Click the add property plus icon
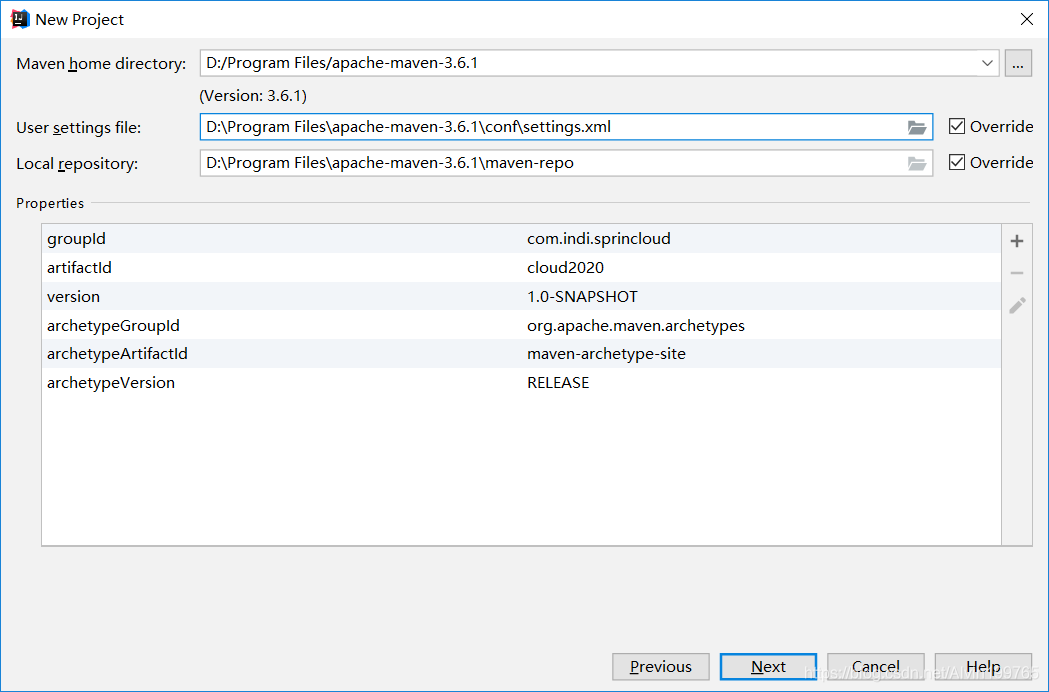 [1017, 241]
